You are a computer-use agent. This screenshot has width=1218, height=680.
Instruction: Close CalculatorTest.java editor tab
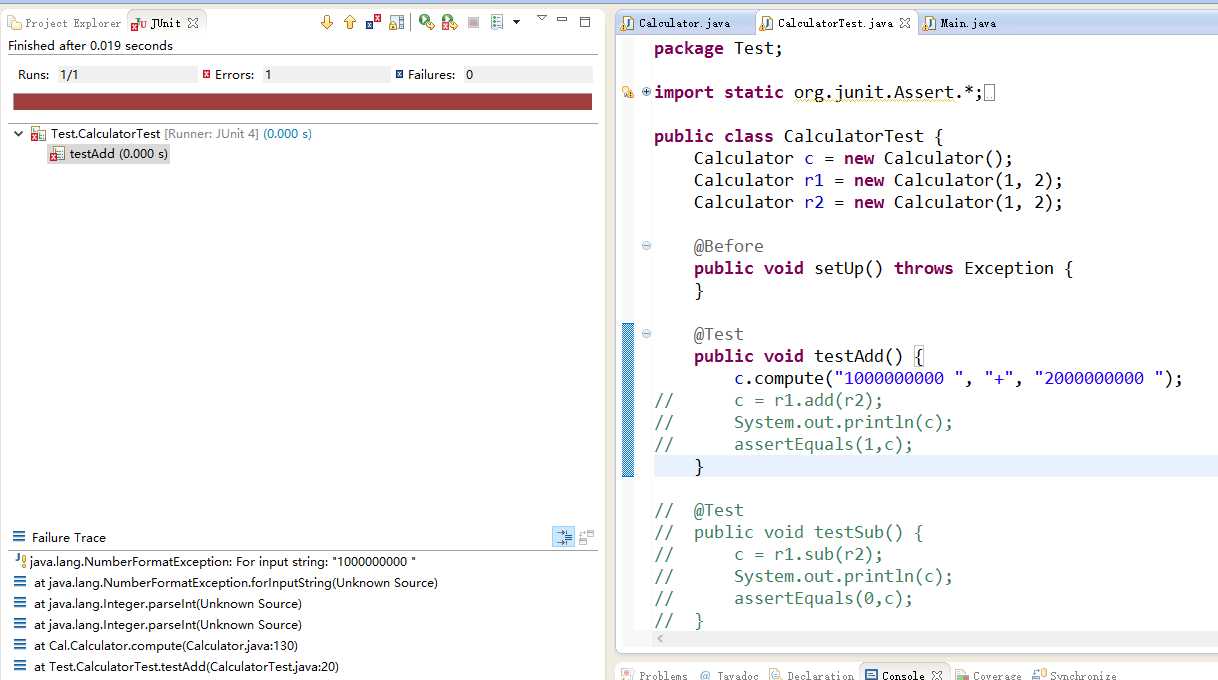point(905,23)
